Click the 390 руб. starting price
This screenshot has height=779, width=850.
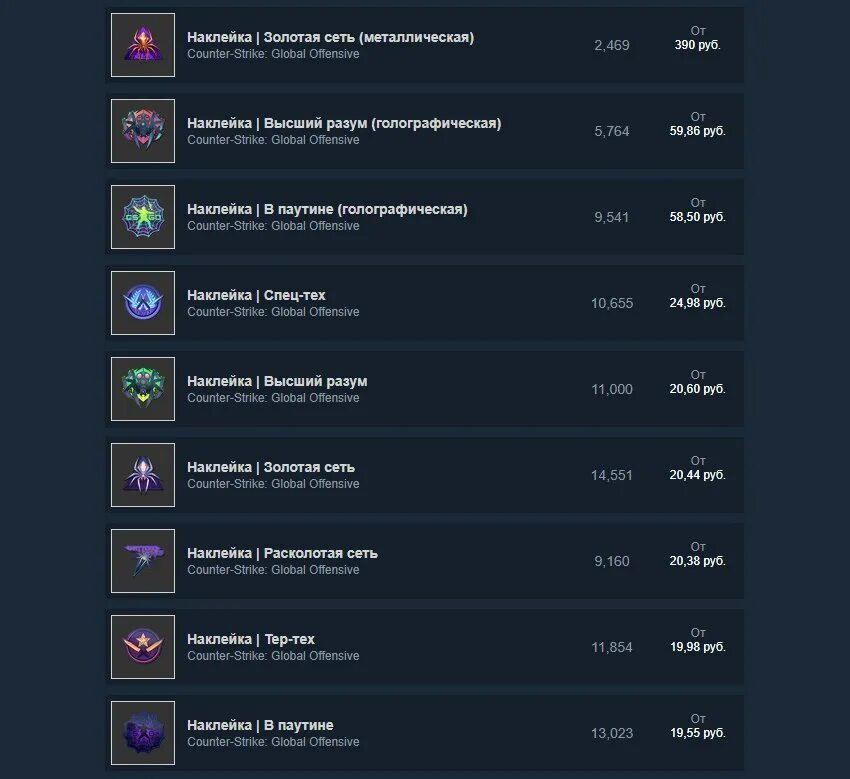[x=698, y=45]
